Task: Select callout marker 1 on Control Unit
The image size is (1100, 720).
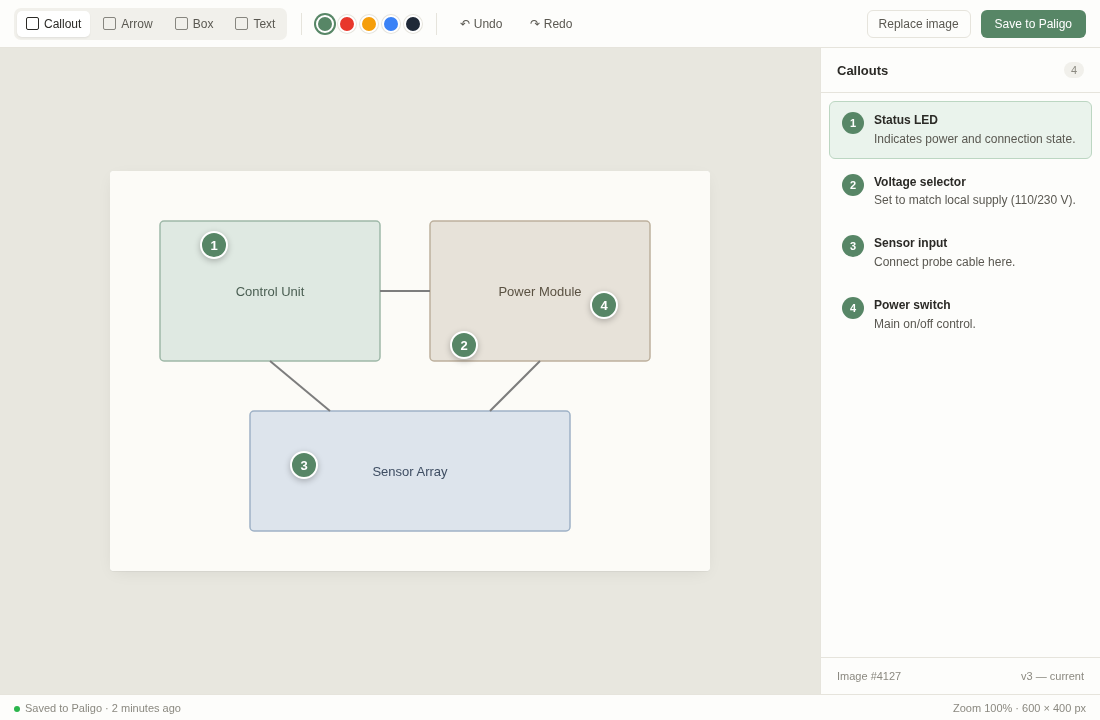Action: tap(214, 246)
